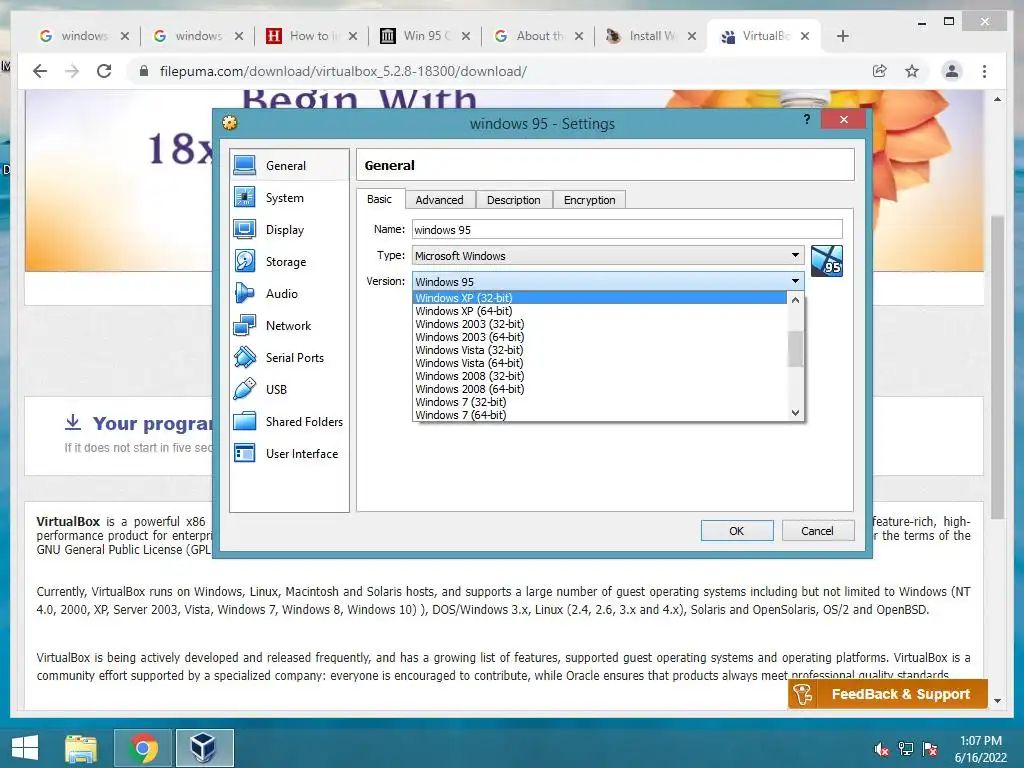
Task: Click the Windows 95 OS type icon
Action: coord(826,261)
